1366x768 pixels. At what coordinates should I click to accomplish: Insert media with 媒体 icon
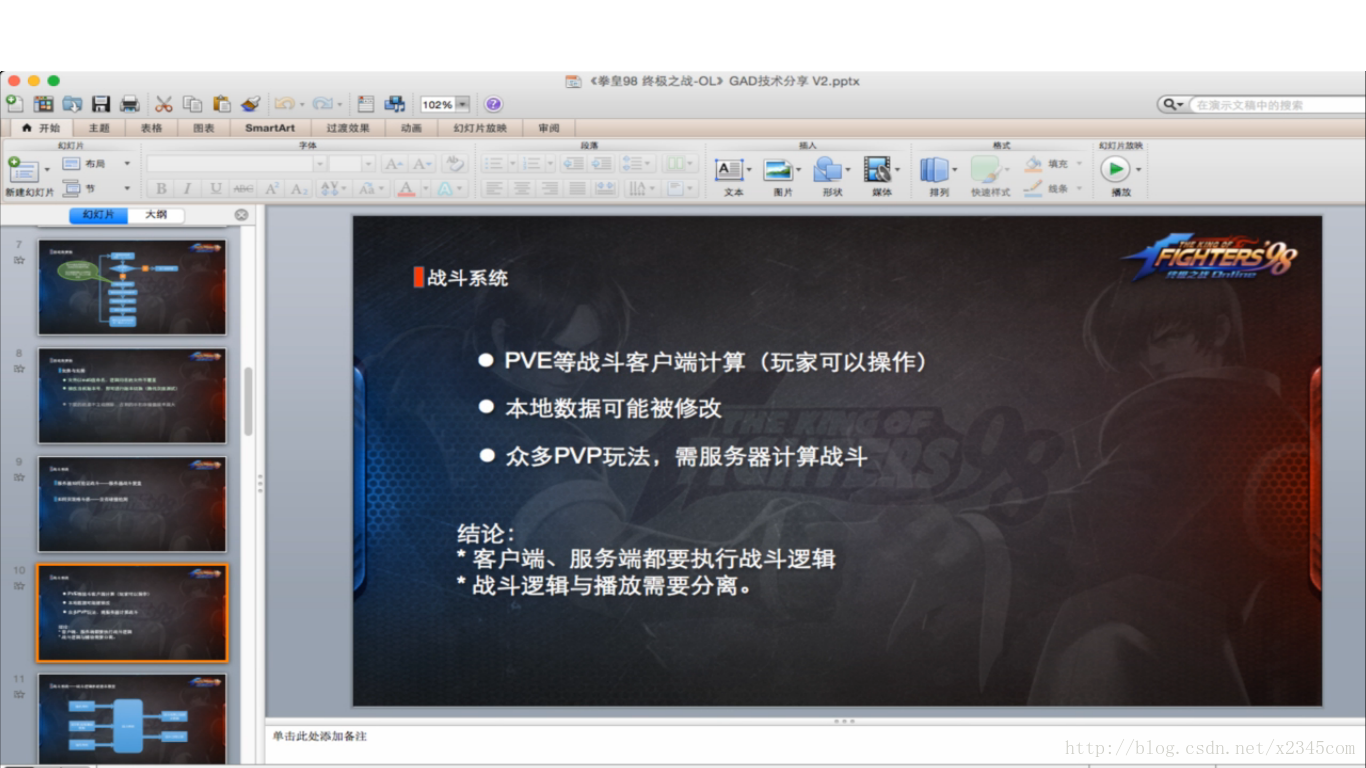(878, 169)
